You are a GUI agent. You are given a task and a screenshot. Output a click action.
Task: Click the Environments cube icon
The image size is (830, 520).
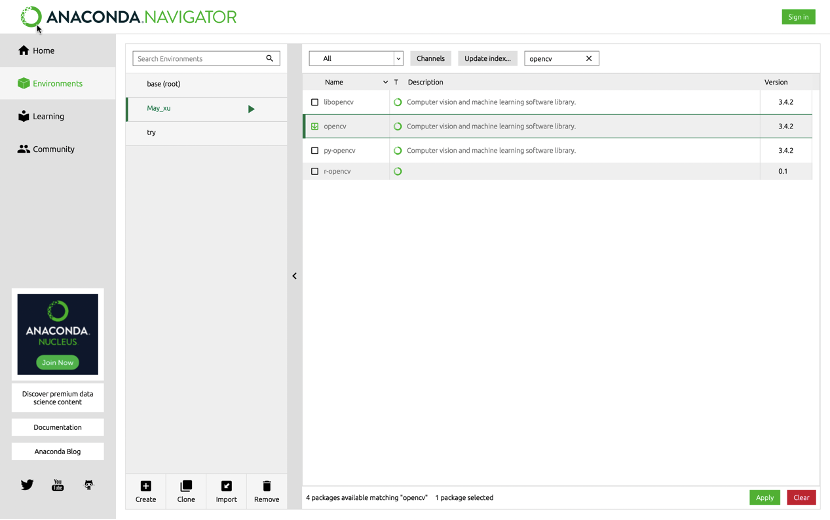point(23,83)
